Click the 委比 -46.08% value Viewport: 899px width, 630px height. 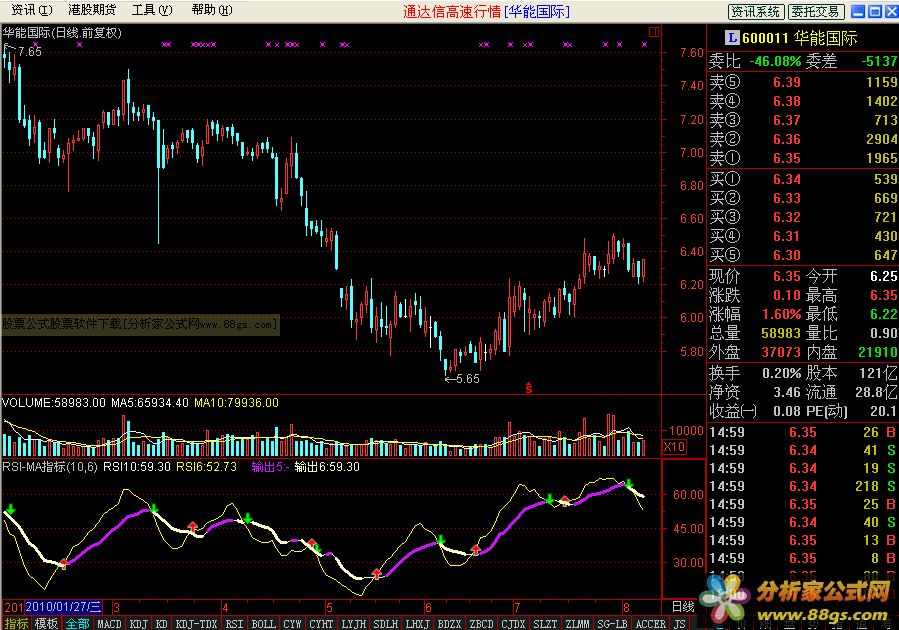tap(775, 61)
